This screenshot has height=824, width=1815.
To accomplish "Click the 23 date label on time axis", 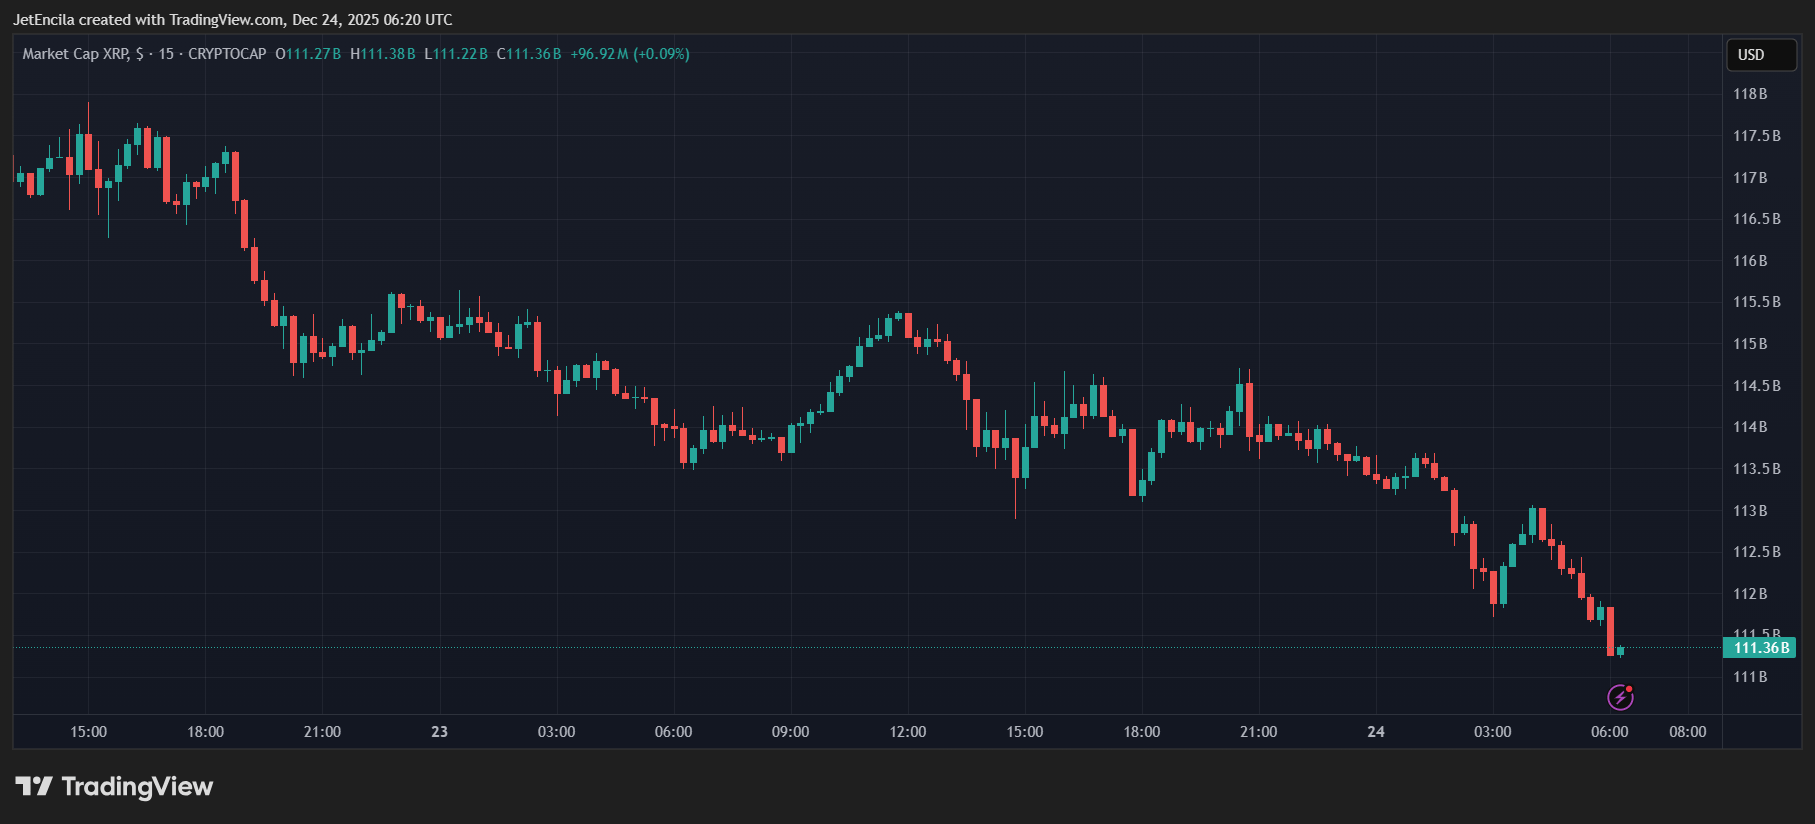I will click(440, 732).
